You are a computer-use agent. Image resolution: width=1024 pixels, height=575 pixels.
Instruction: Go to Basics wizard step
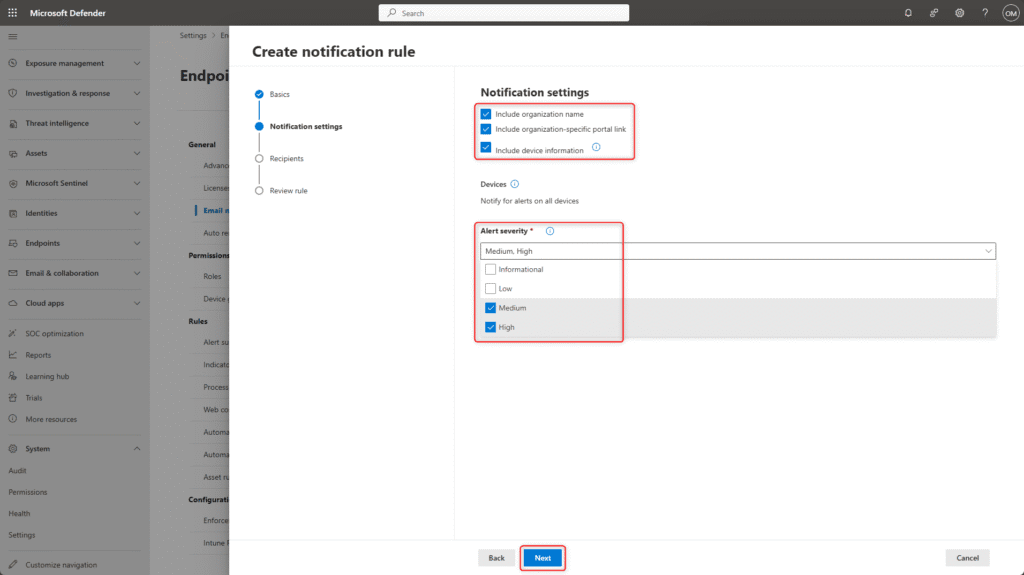click(x=279, y=94)
